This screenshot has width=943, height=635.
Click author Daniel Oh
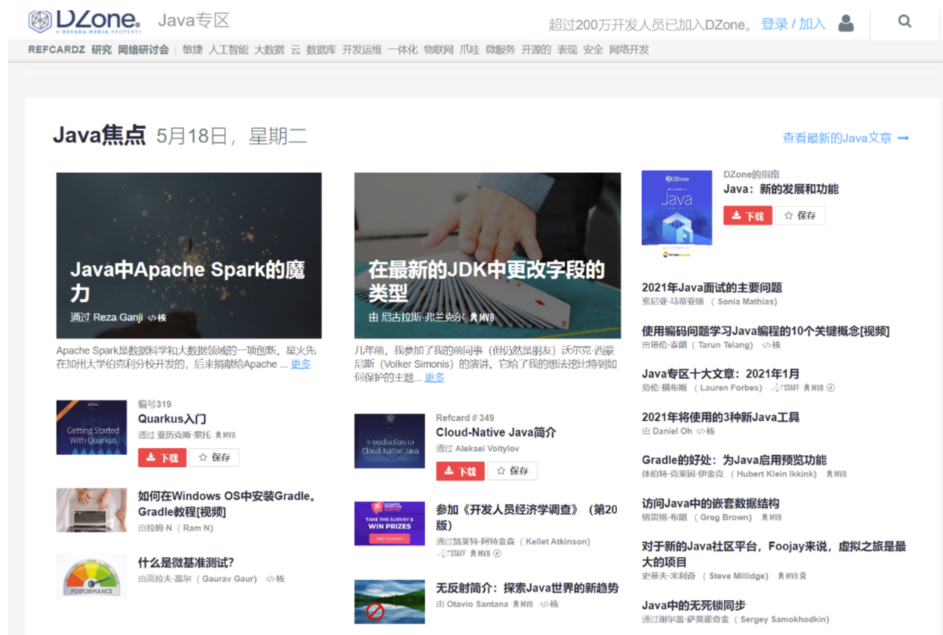click(672, 431)
